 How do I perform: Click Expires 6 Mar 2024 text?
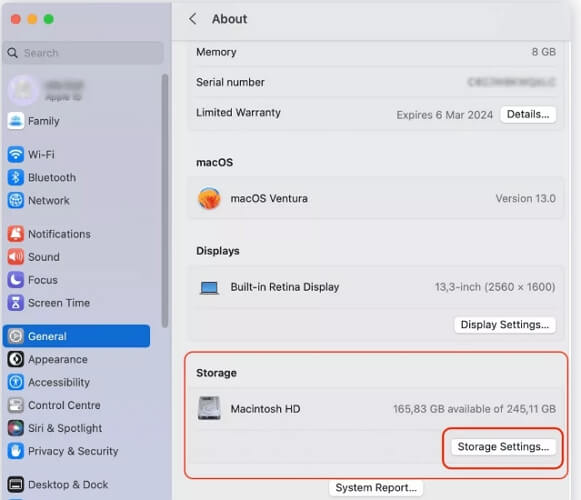coord(445,115)
